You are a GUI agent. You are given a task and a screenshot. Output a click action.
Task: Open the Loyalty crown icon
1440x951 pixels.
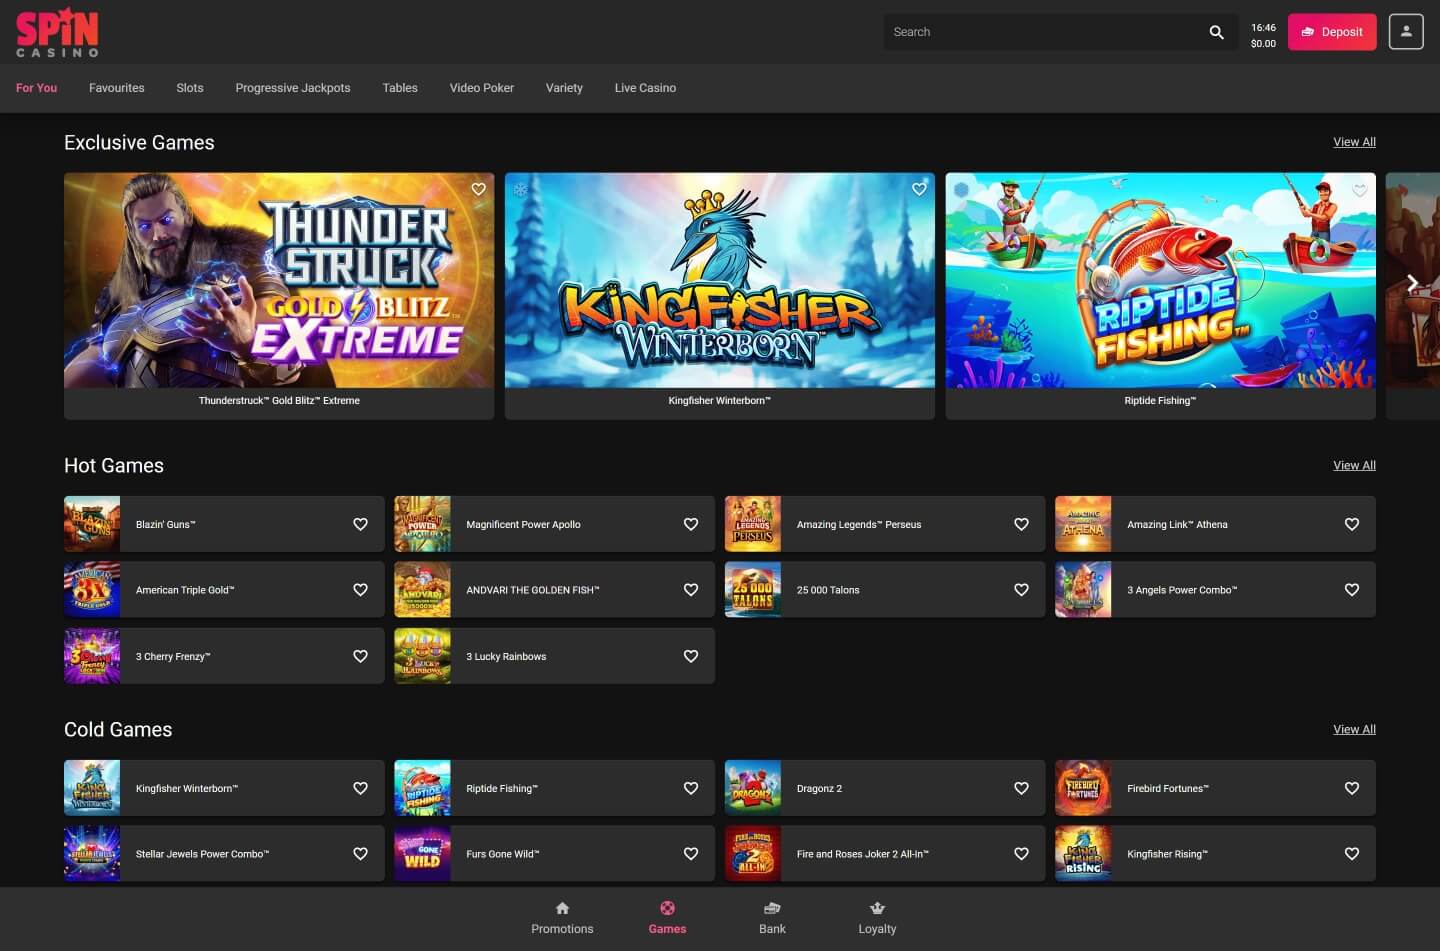point(877,908)
